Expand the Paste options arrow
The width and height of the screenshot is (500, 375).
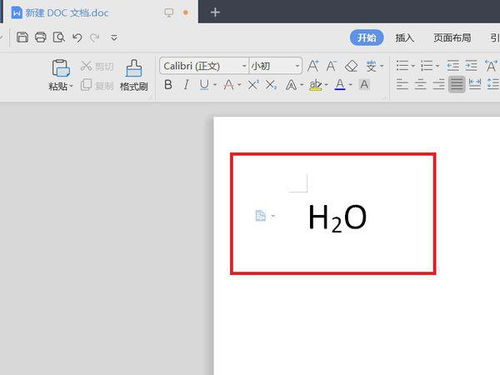coord(71,87)
